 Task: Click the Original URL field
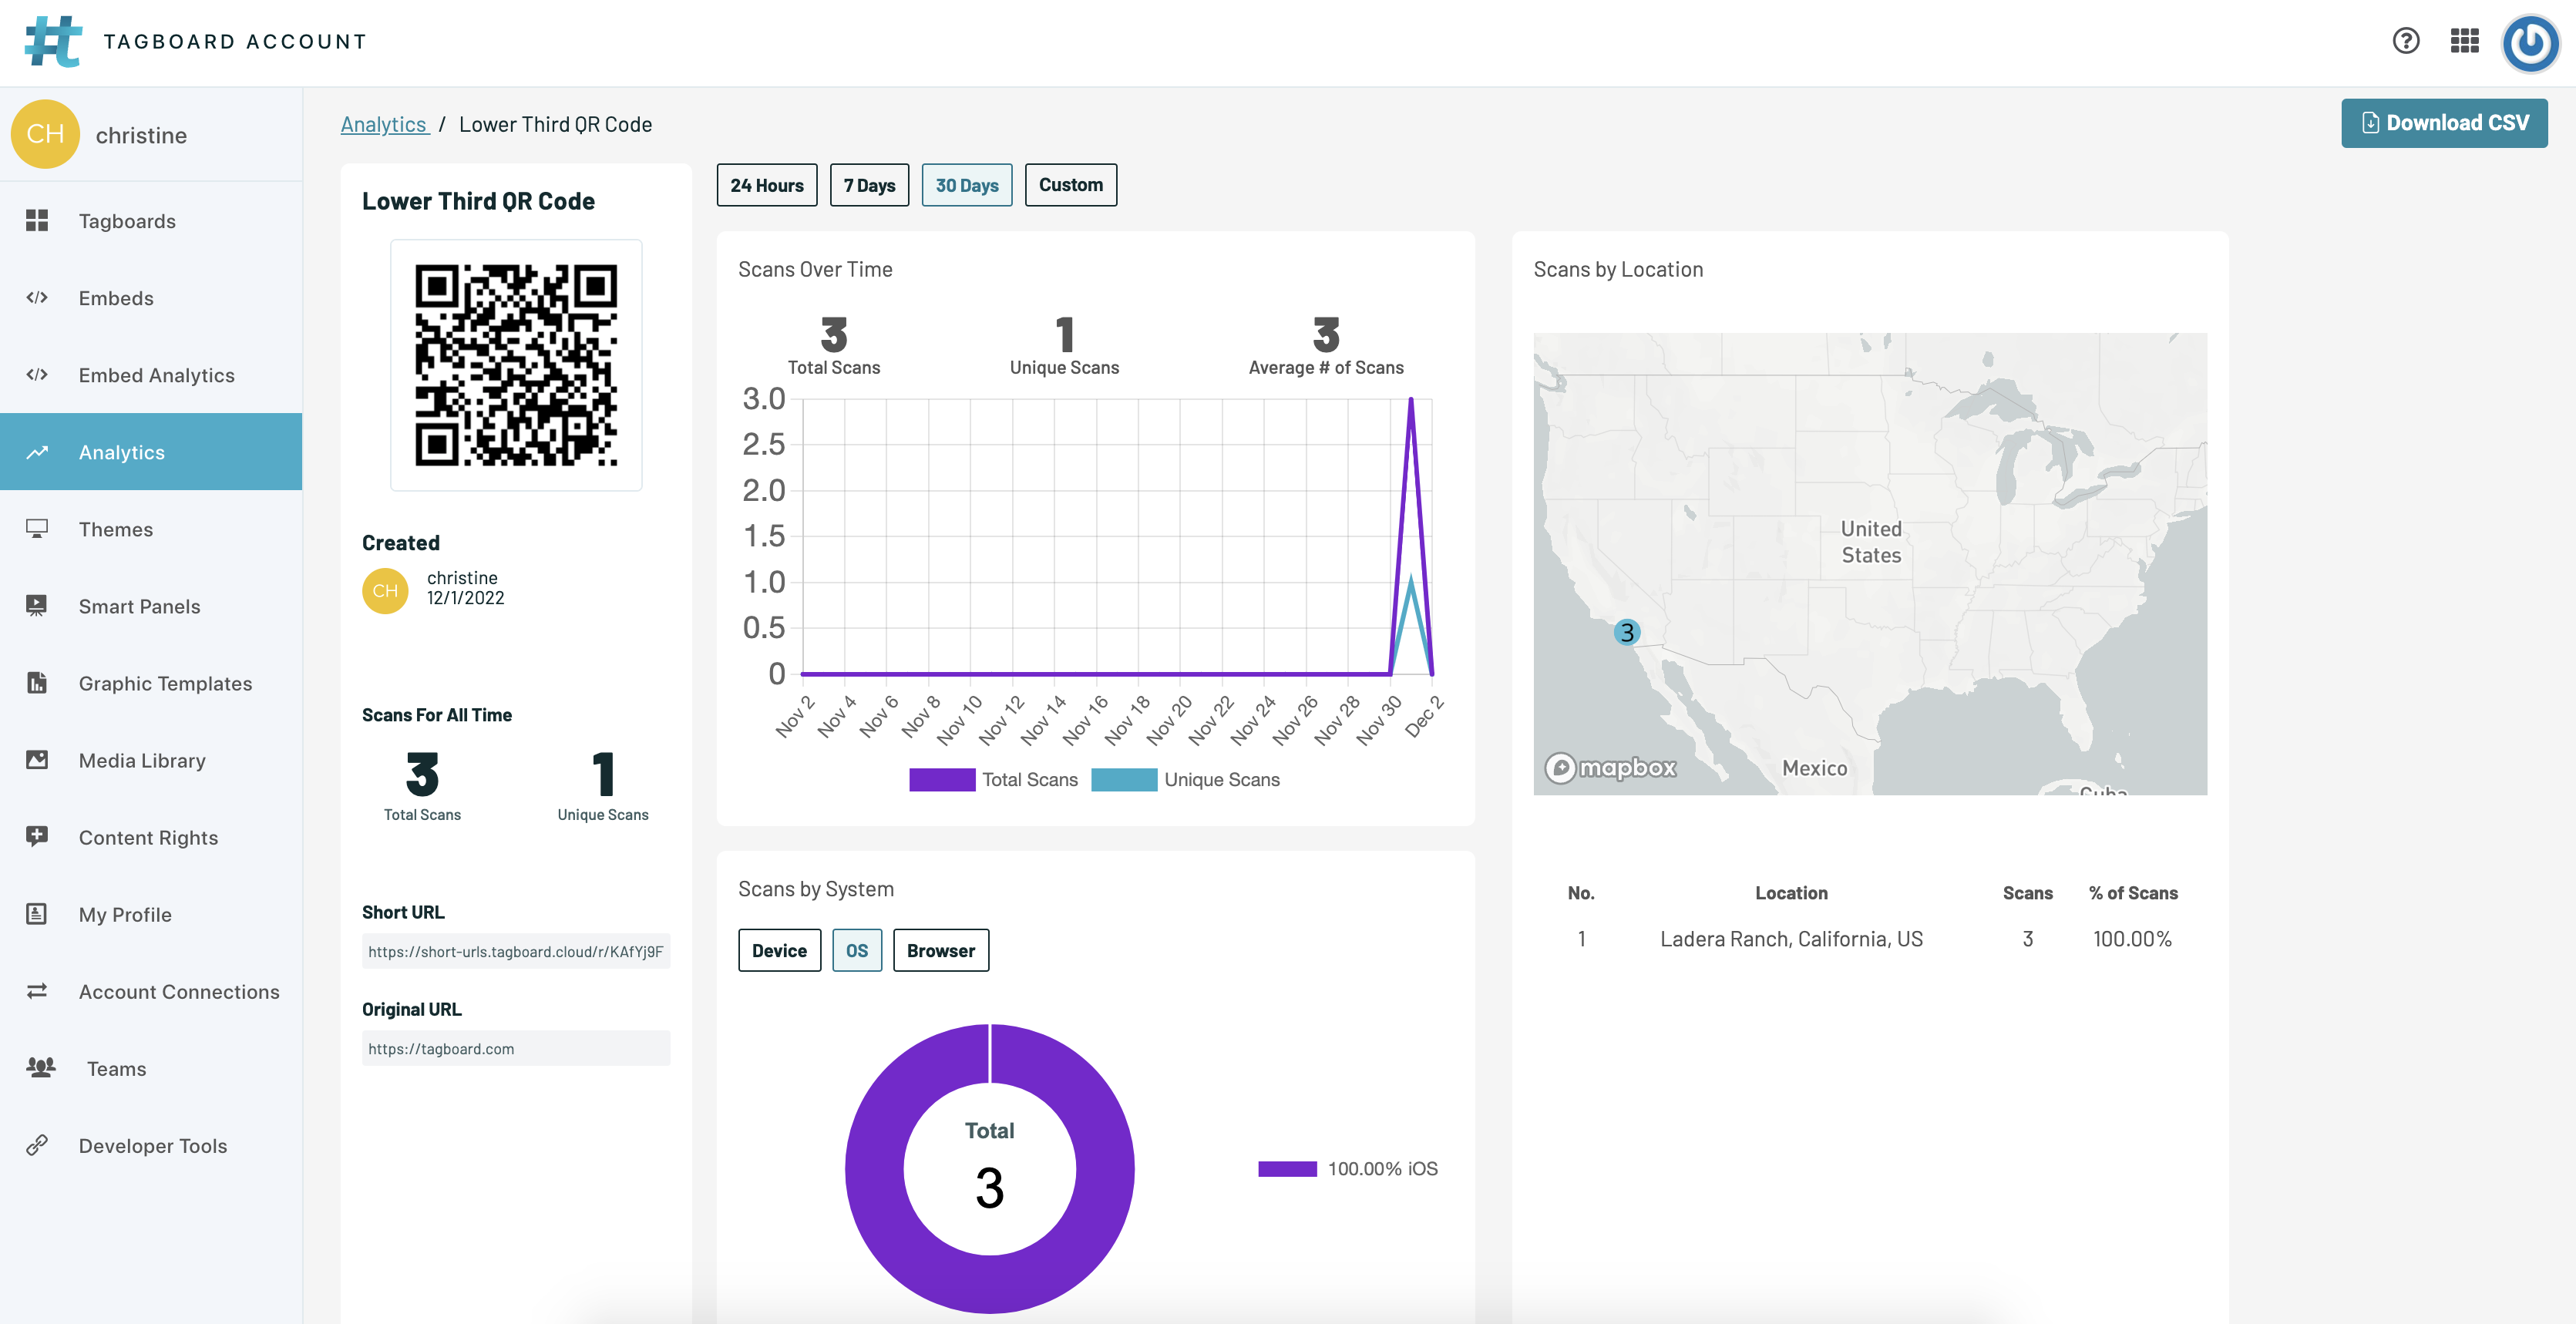click(x=516, y=1048)
